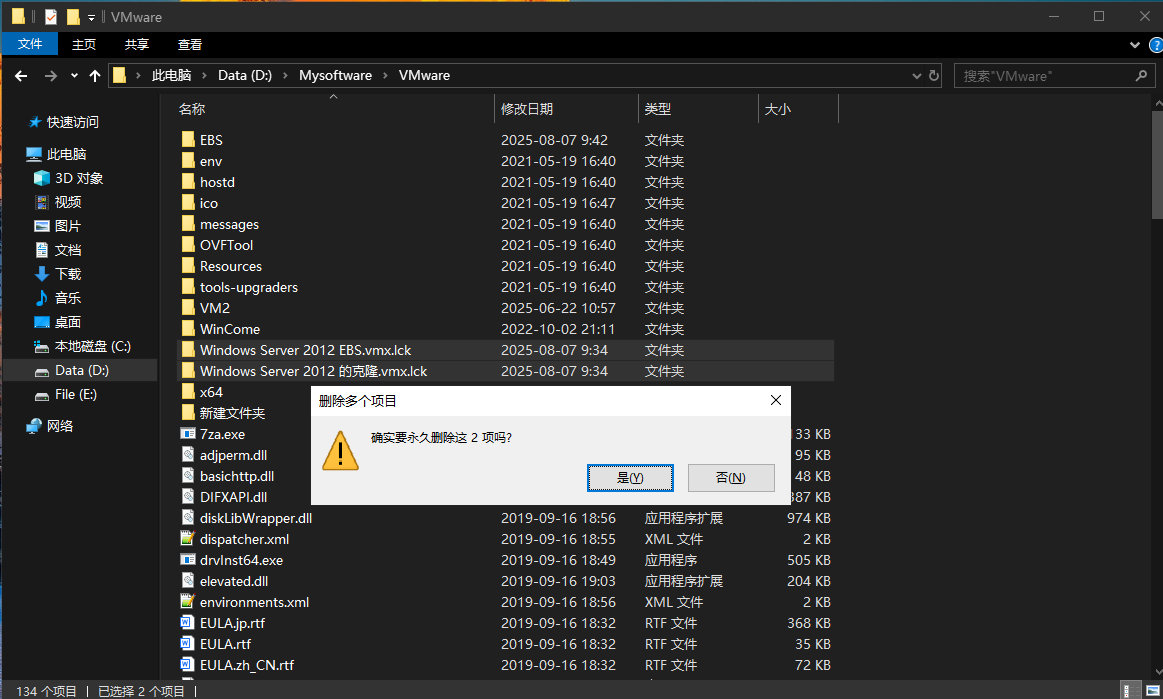Click 此电脑 in the address breadcrumb

click(x=171, y=75)
